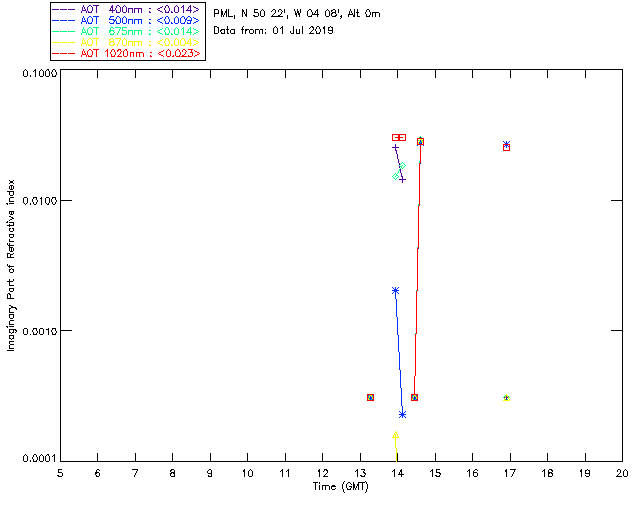Viewport: 640px width, 512px height.
Task: Click x-axis tick label 17
Action: [510, 474]
